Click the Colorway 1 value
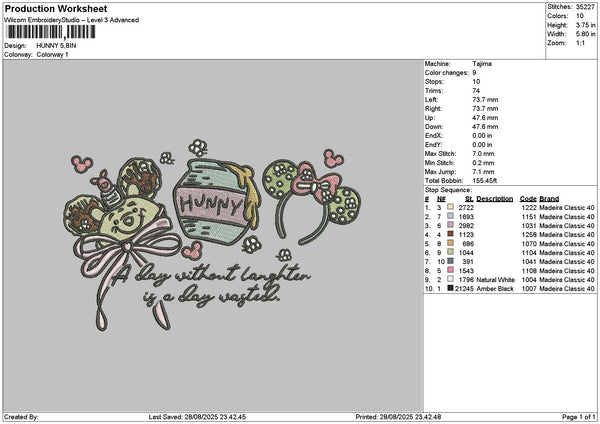Viewport: 600px width, 424px height. (x=52, y=54)
